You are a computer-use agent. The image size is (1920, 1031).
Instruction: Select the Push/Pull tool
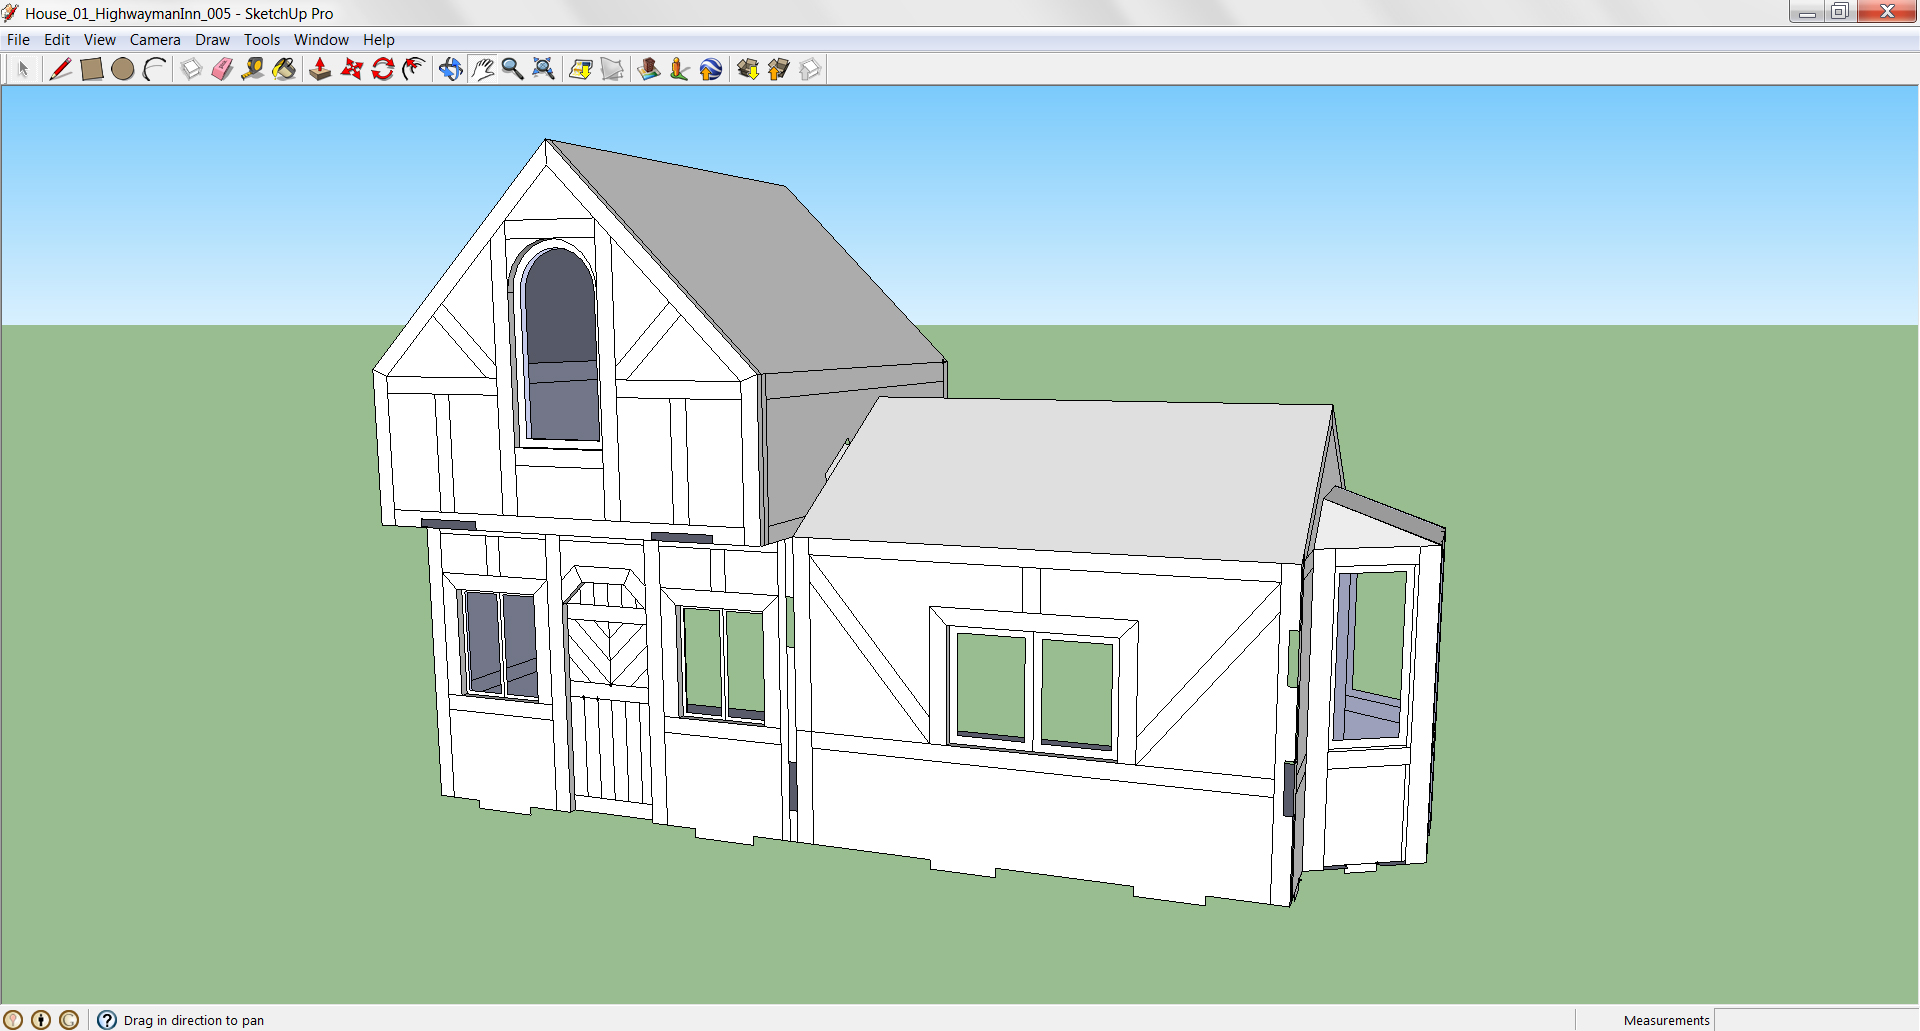[320, 69]
